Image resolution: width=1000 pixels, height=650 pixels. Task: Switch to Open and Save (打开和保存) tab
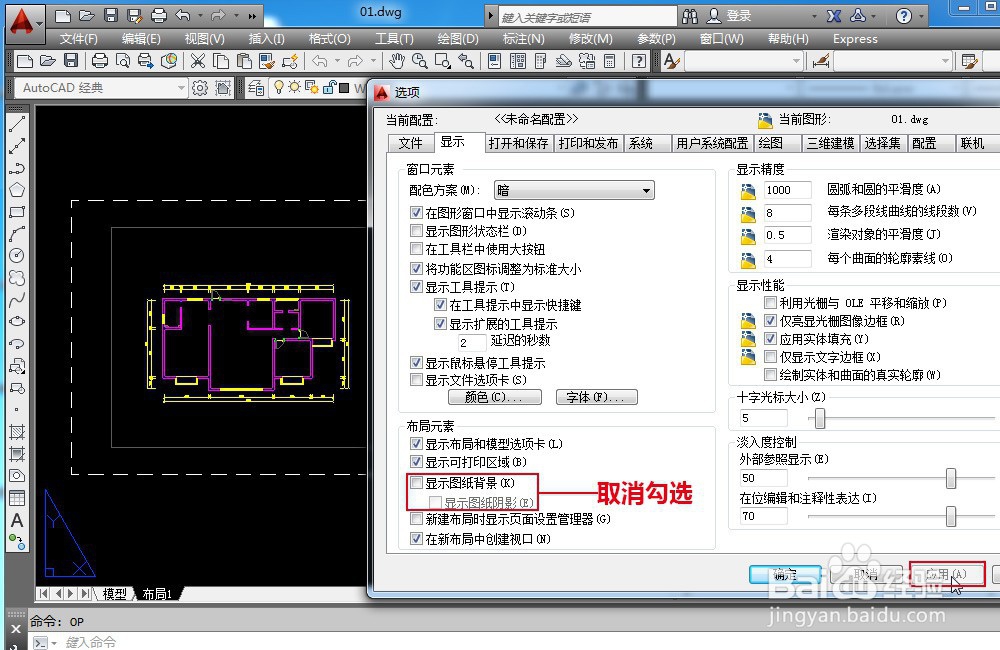(x=518, y=144)
